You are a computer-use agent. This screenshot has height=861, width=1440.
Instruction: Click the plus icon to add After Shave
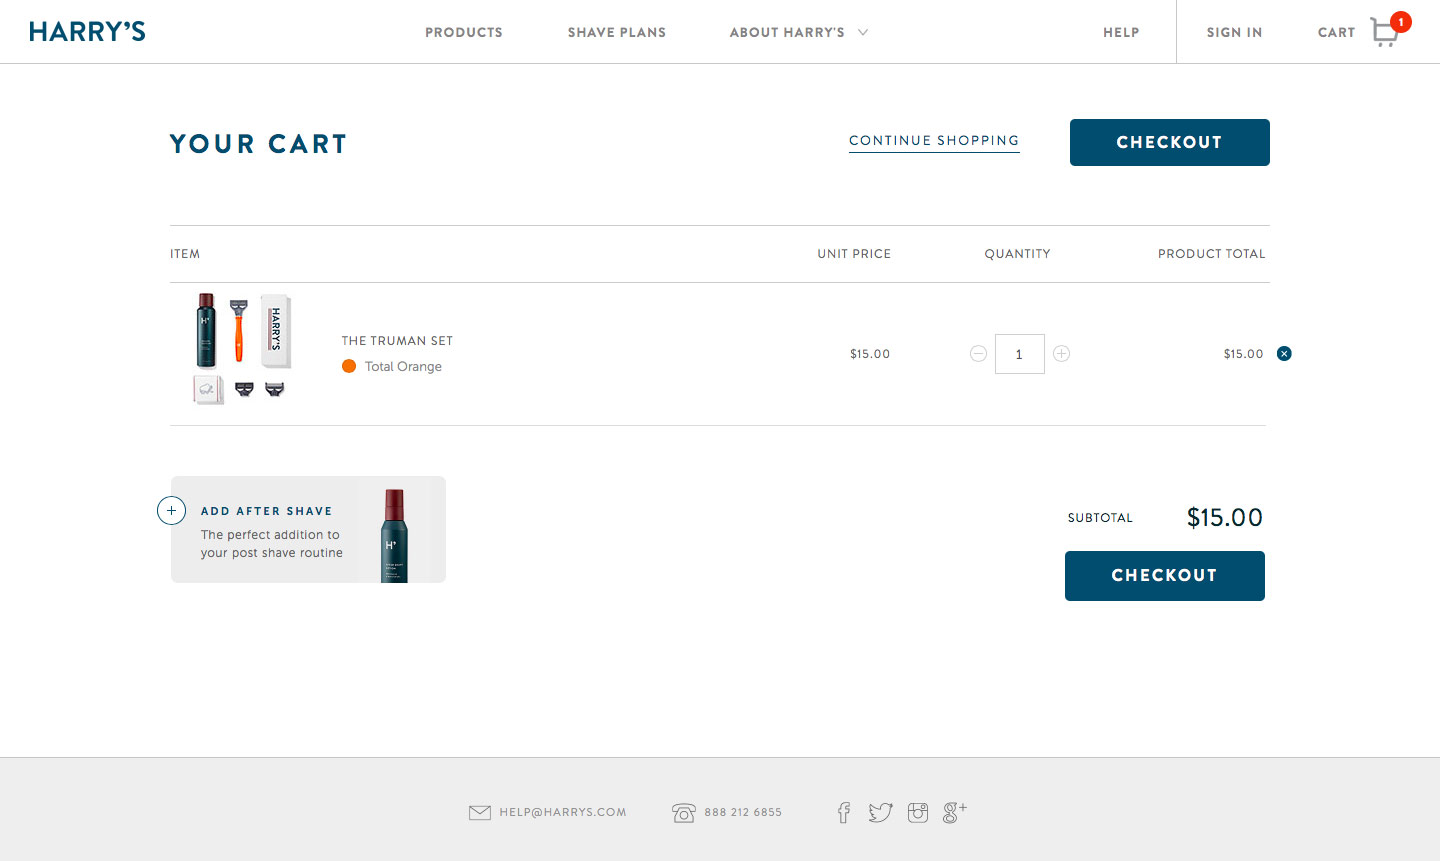tap(172, 511)
